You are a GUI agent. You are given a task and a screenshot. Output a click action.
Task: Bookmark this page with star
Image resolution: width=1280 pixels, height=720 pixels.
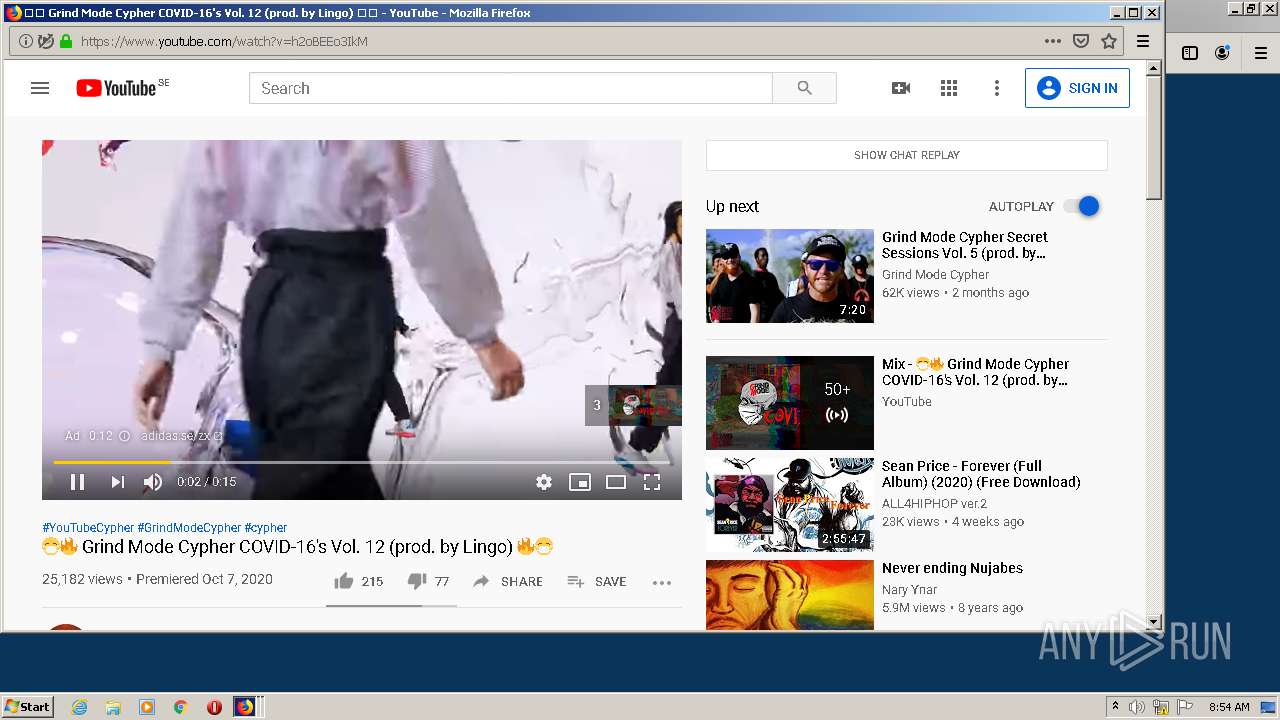pos(1109,41)
